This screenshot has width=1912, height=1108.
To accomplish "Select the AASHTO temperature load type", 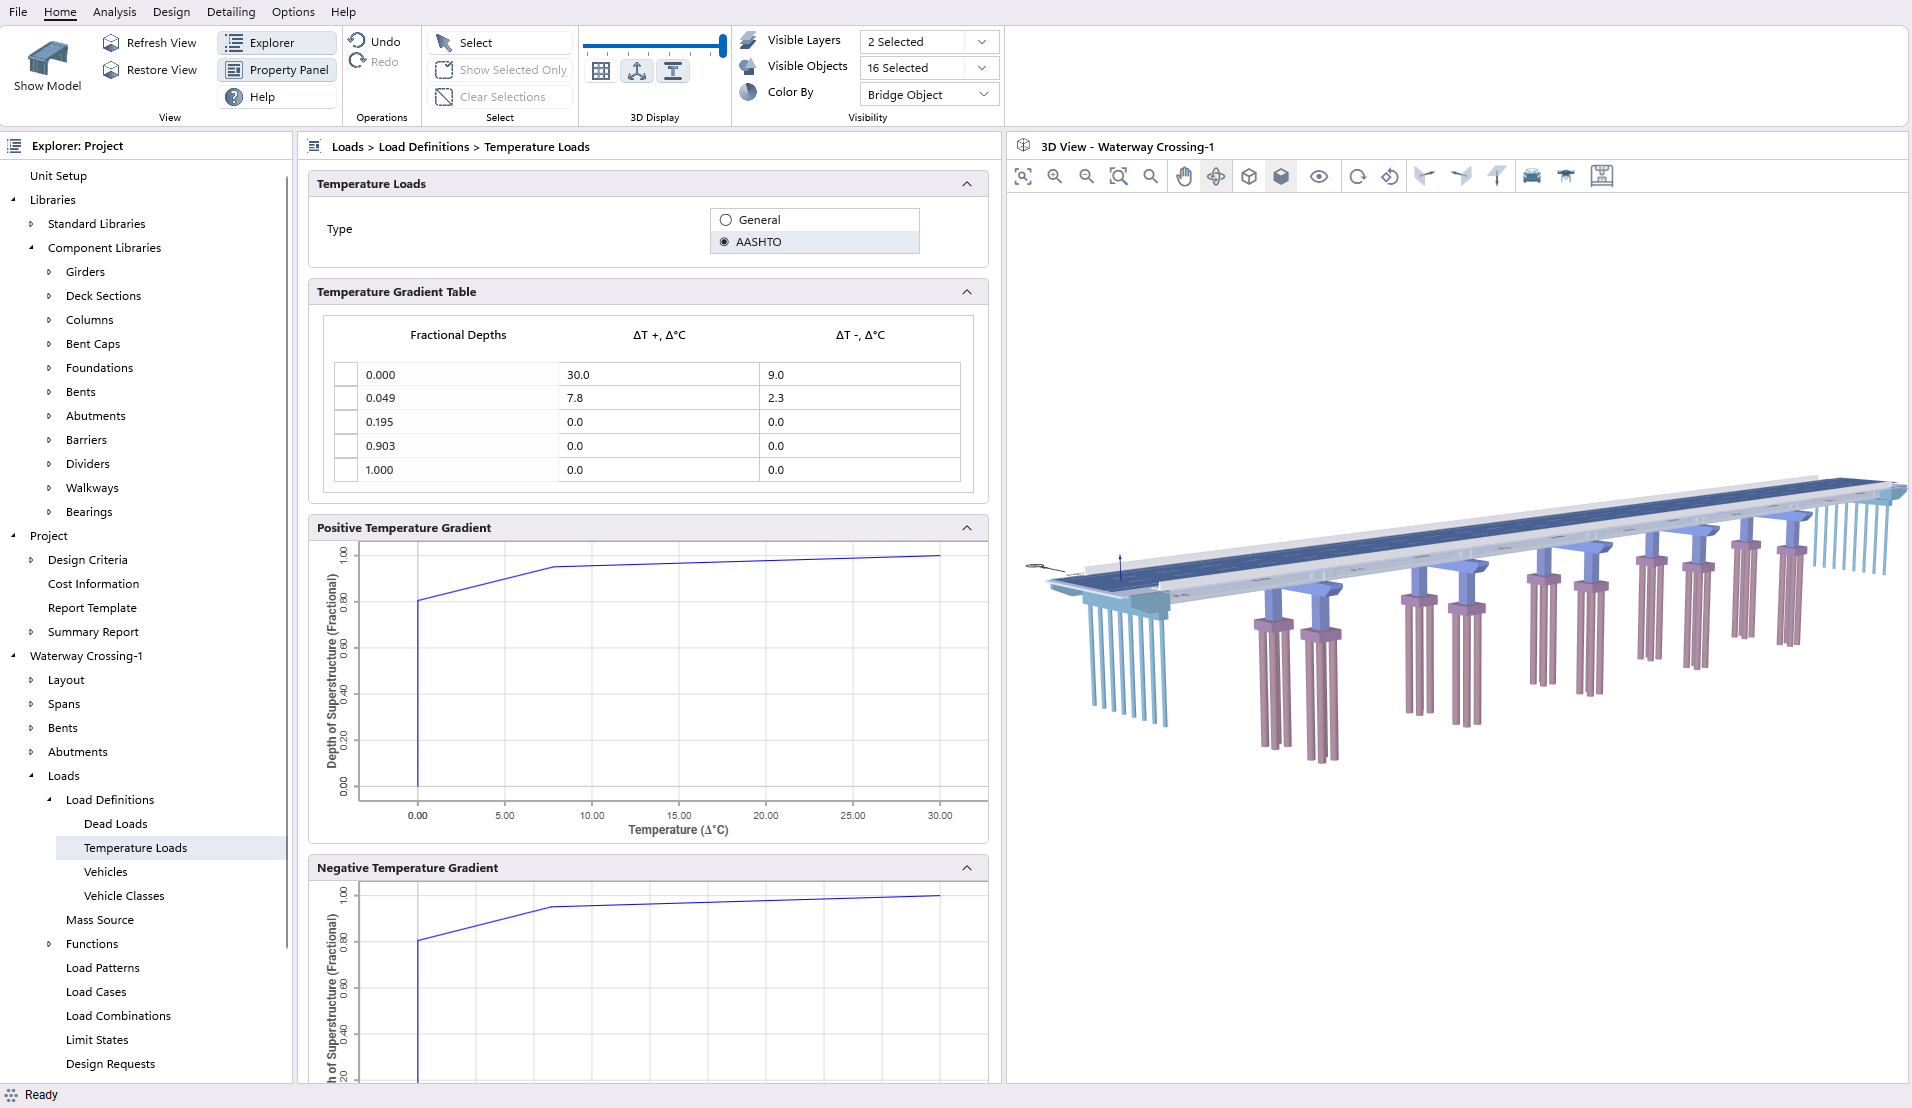I will point(725,242).
